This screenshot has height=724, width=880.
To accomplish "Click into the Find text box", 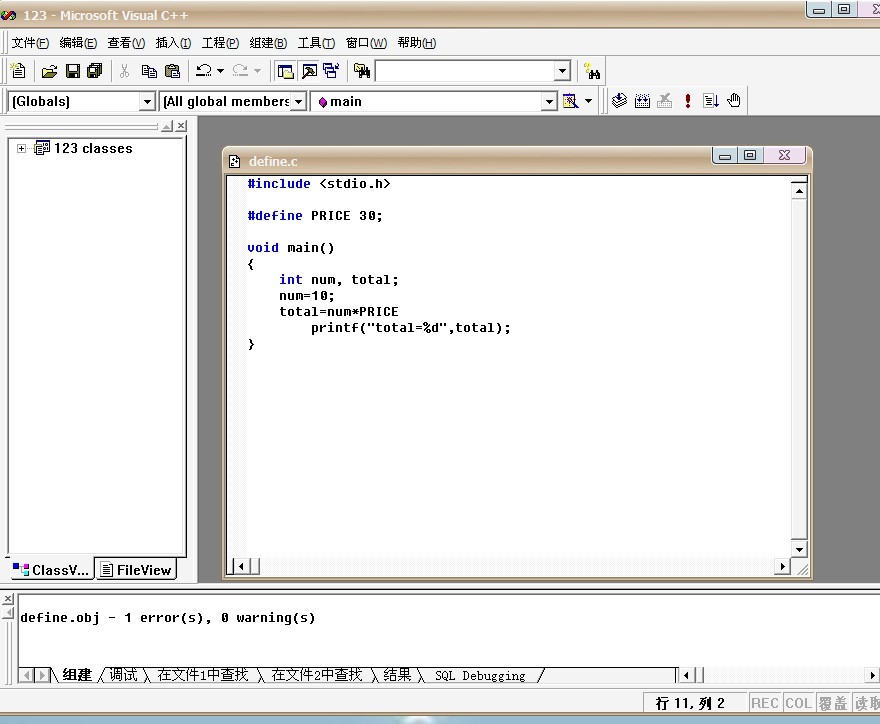I will tap(465, 71).
